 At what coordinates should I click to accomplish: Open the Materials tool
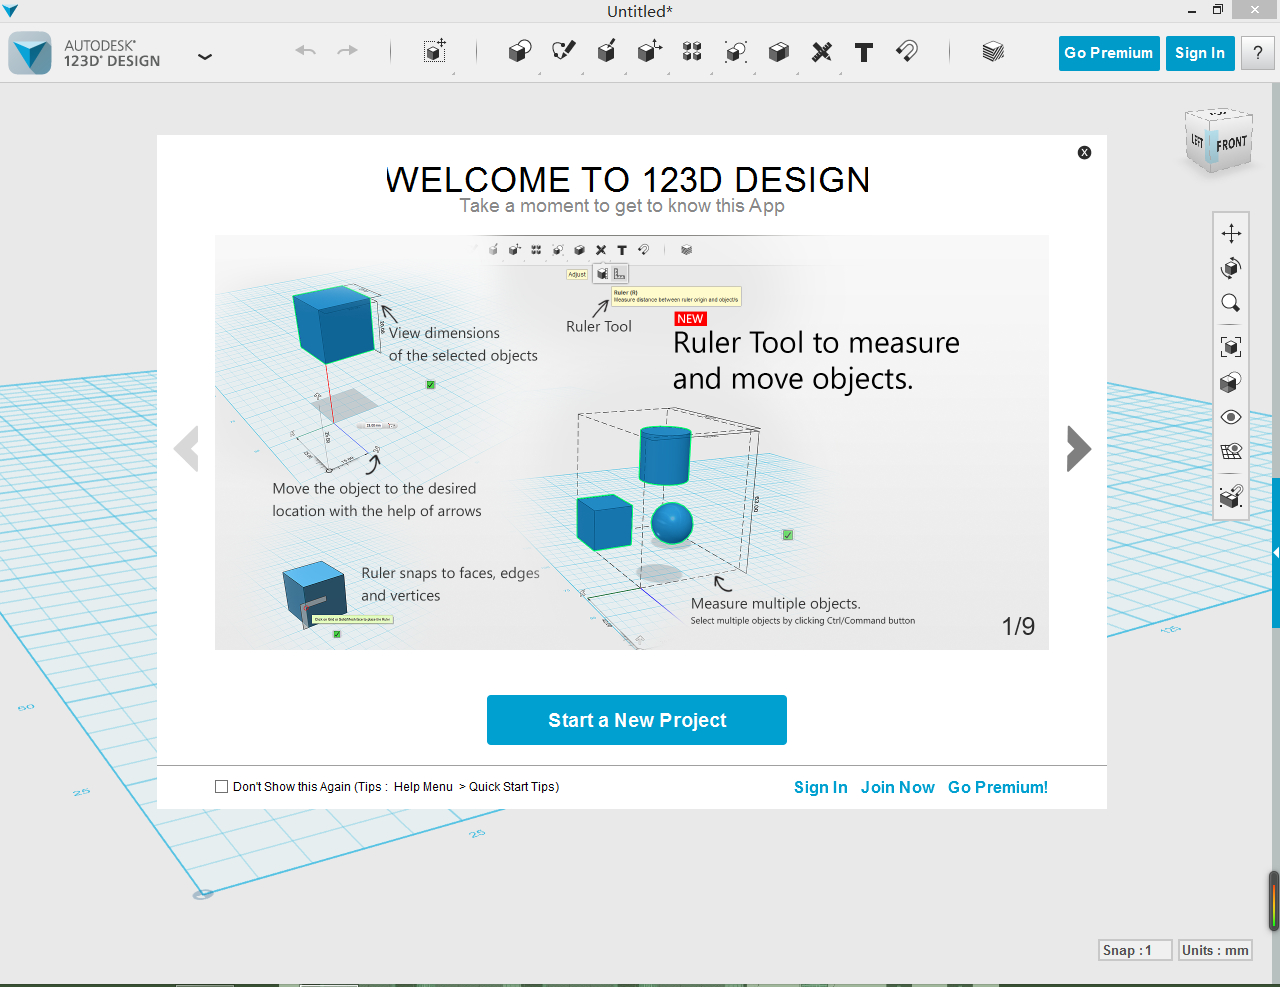993,52
